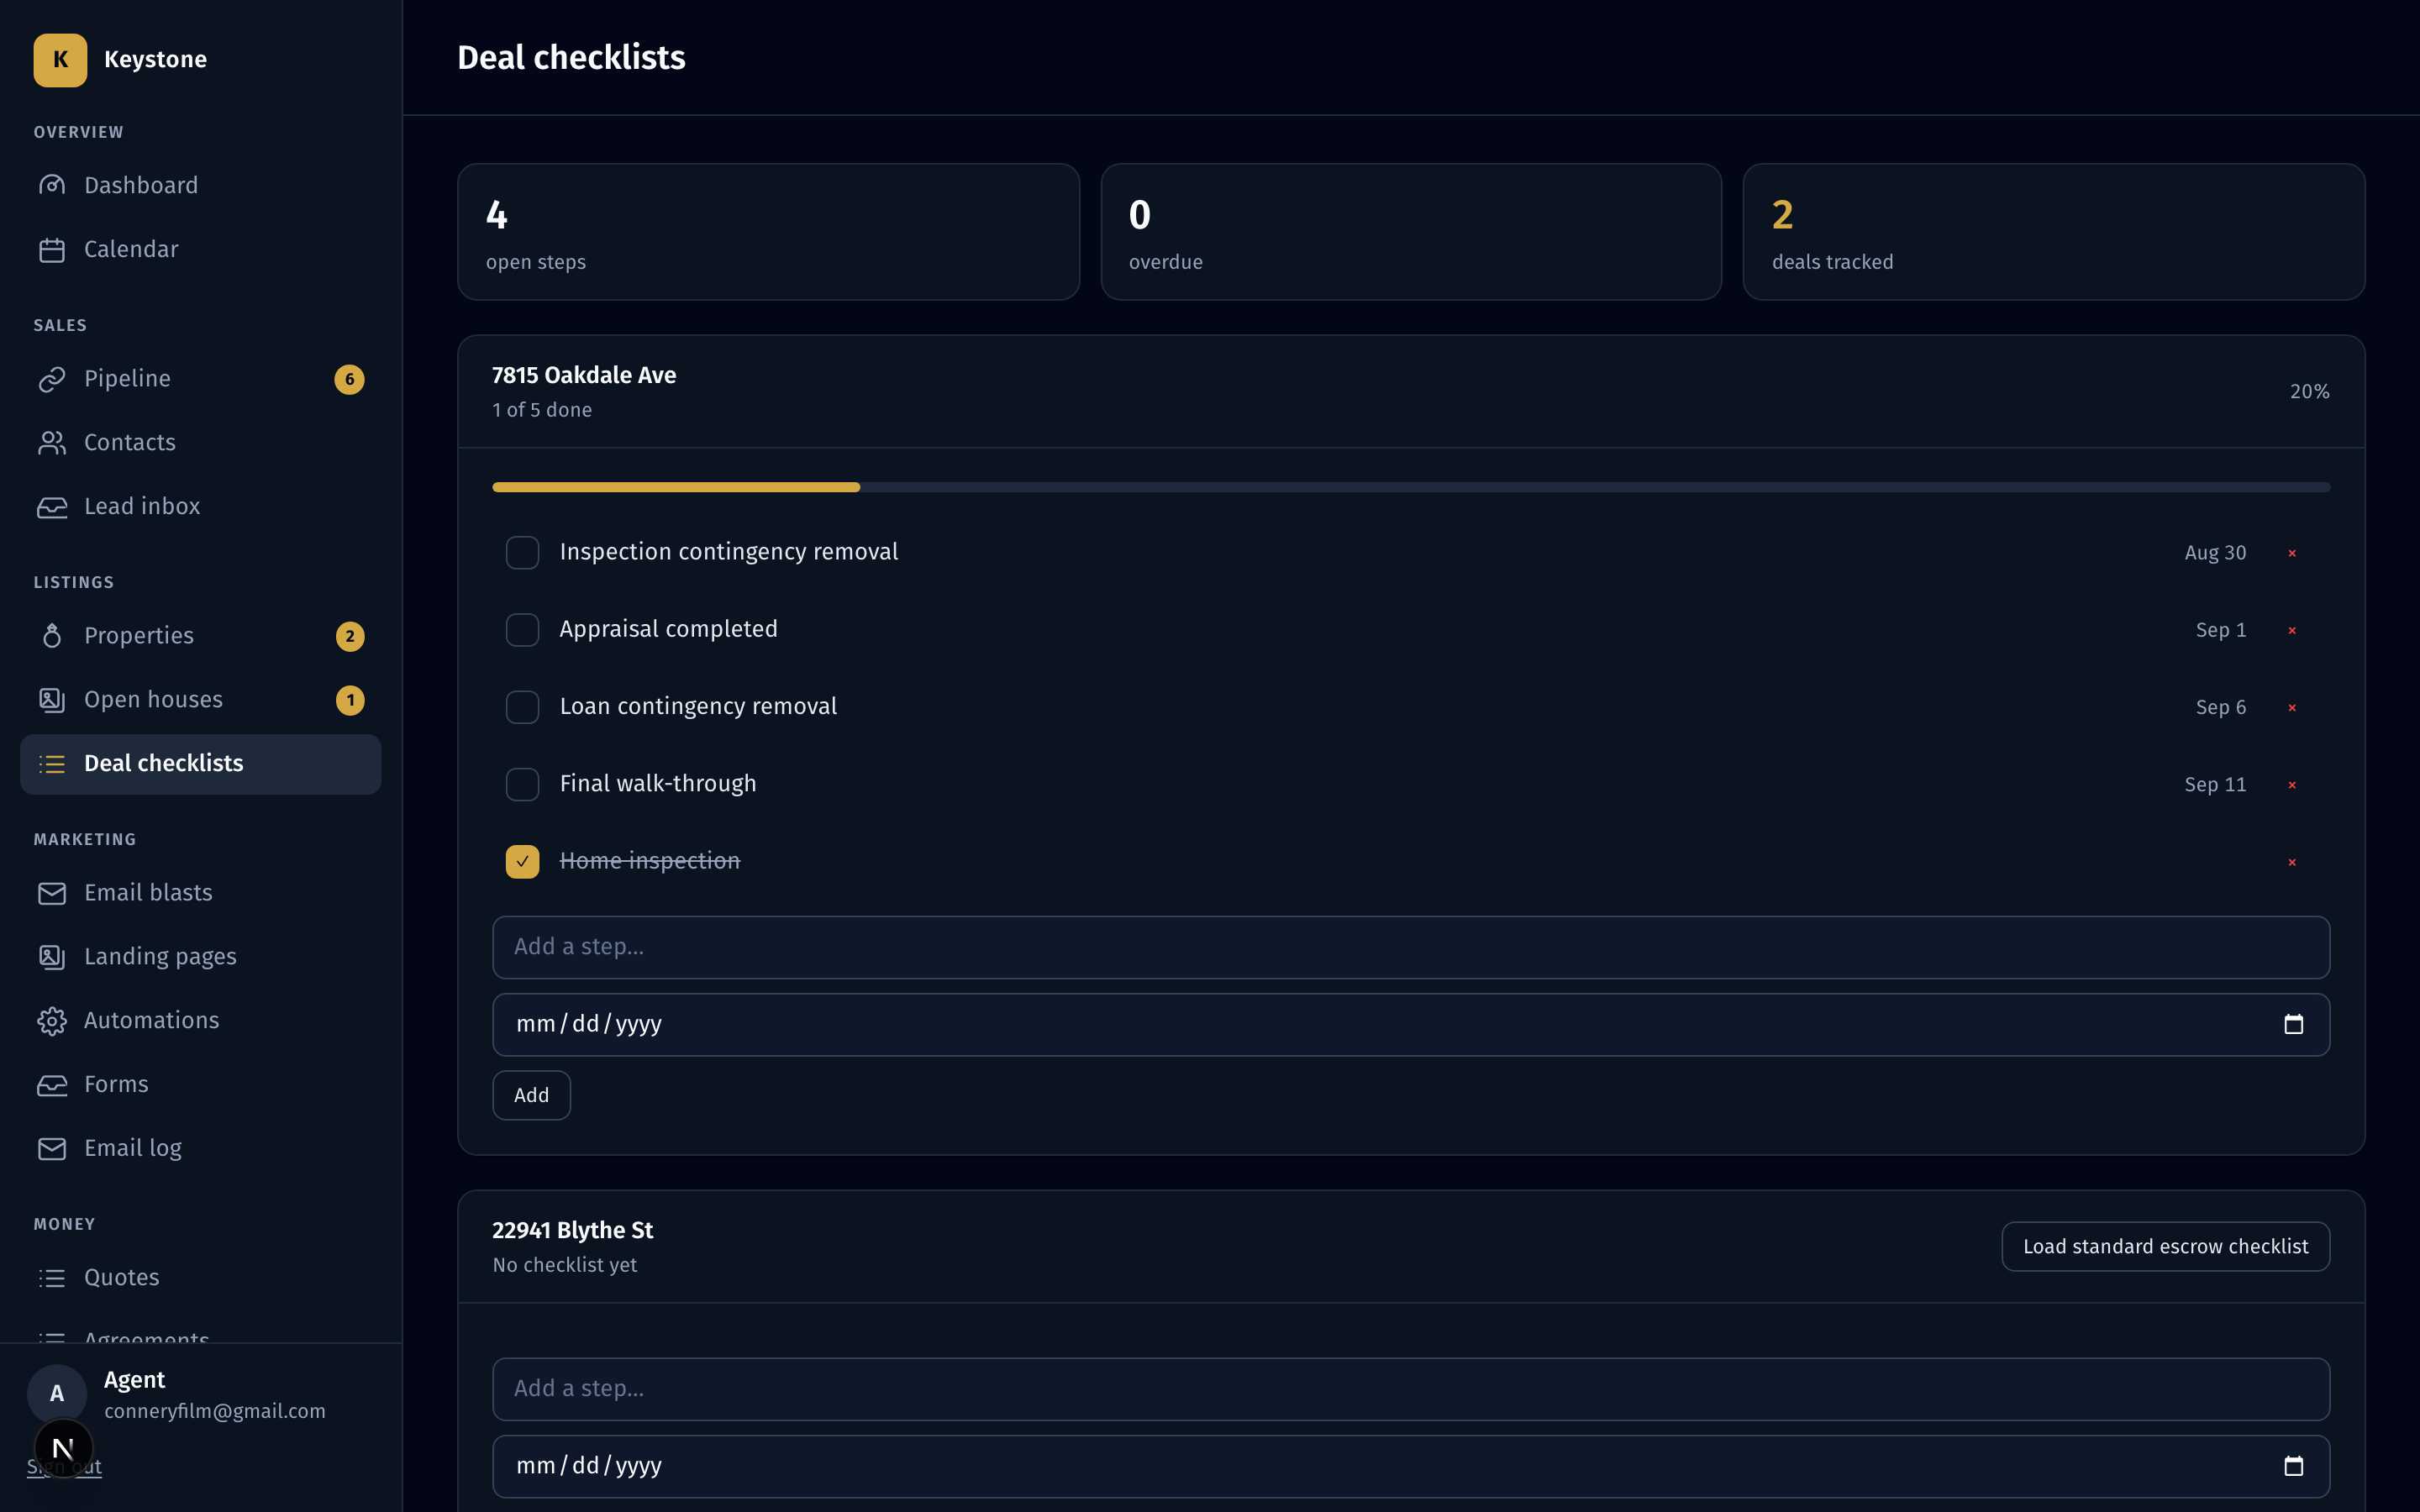This screenshot has height=1512, width=2420.
Task: Click the Open houses icon
Action: tap(52, 700)
